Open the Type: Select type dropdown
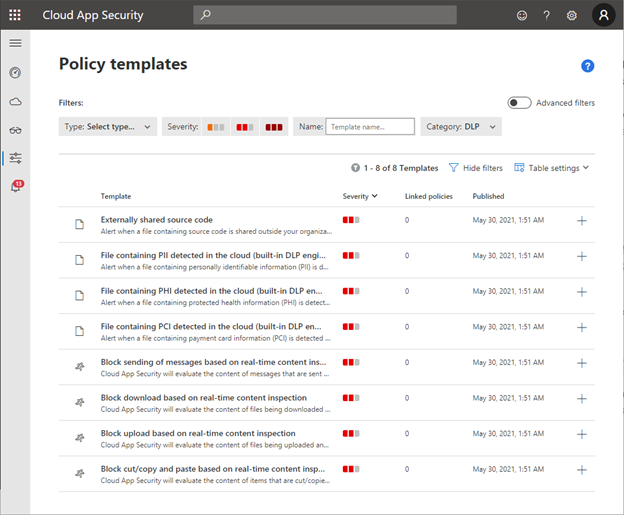 point(107,127)
